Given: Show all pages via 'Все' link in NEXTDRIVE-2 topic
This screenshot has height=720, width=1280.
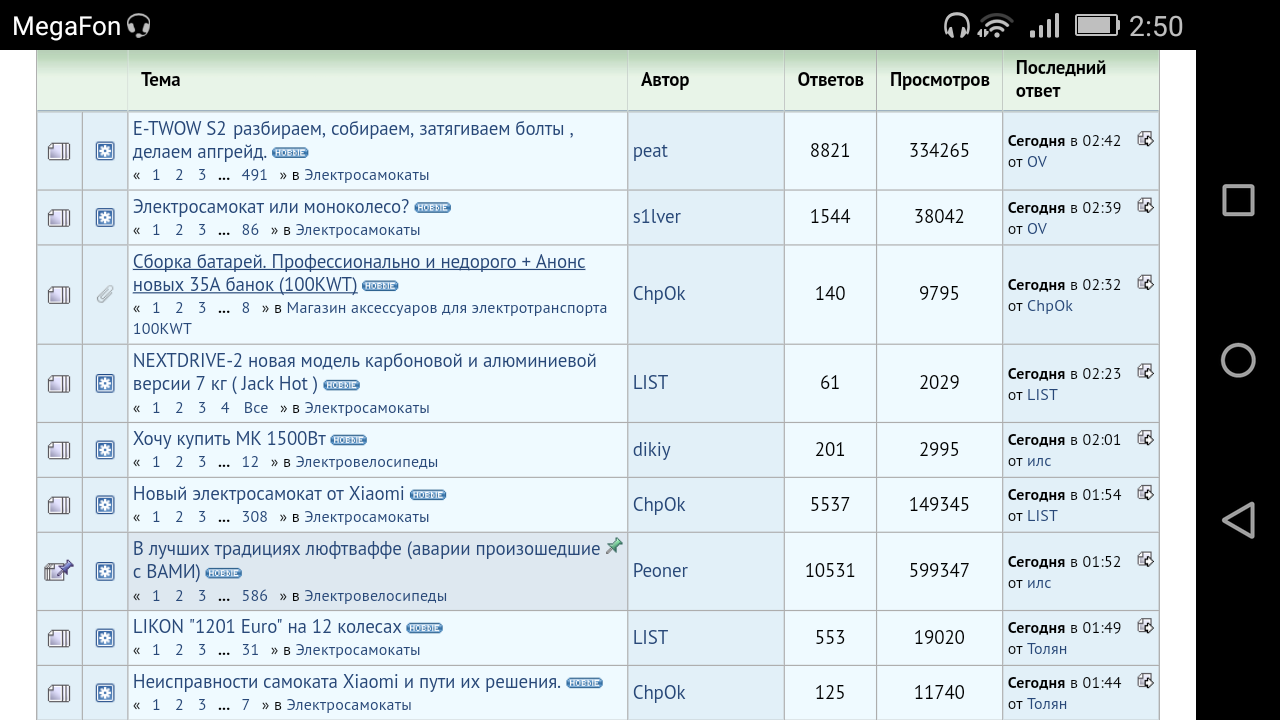Looking at the screenshot, I should click(256, 408).
